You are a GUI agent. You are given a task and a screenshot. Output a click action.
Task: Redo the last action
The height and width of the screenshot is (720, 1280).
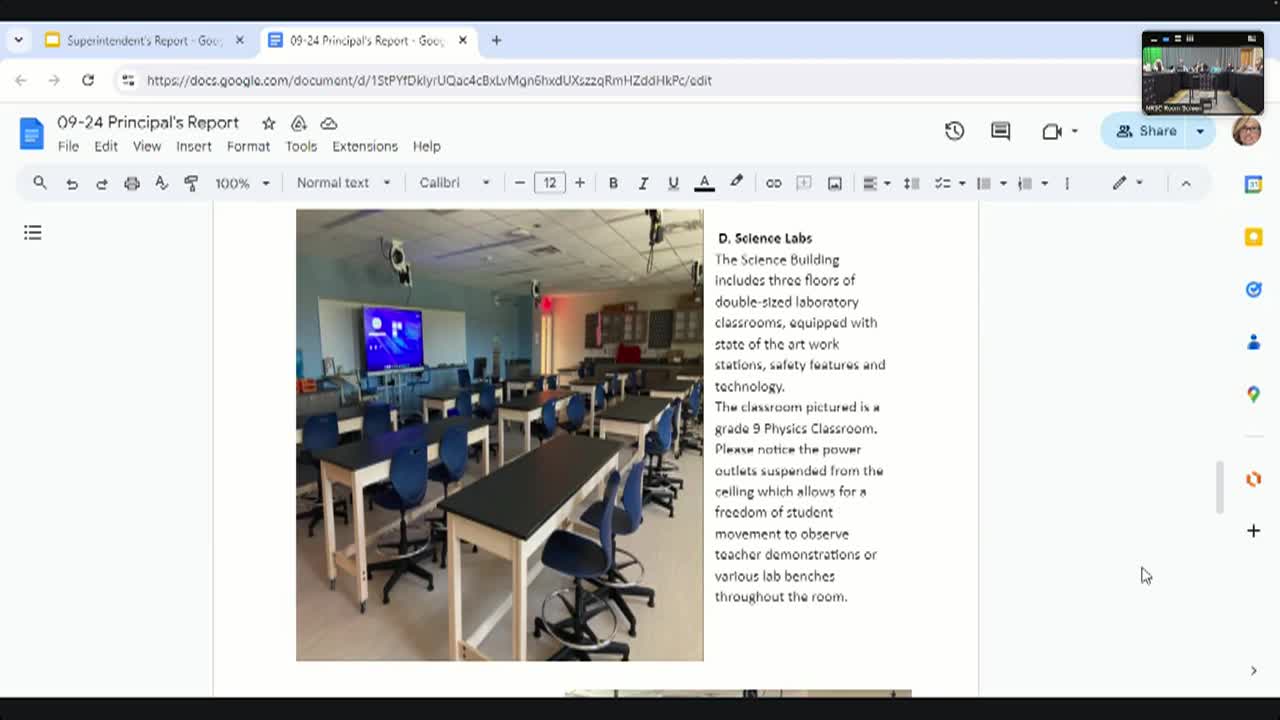[x=102, y=183]
